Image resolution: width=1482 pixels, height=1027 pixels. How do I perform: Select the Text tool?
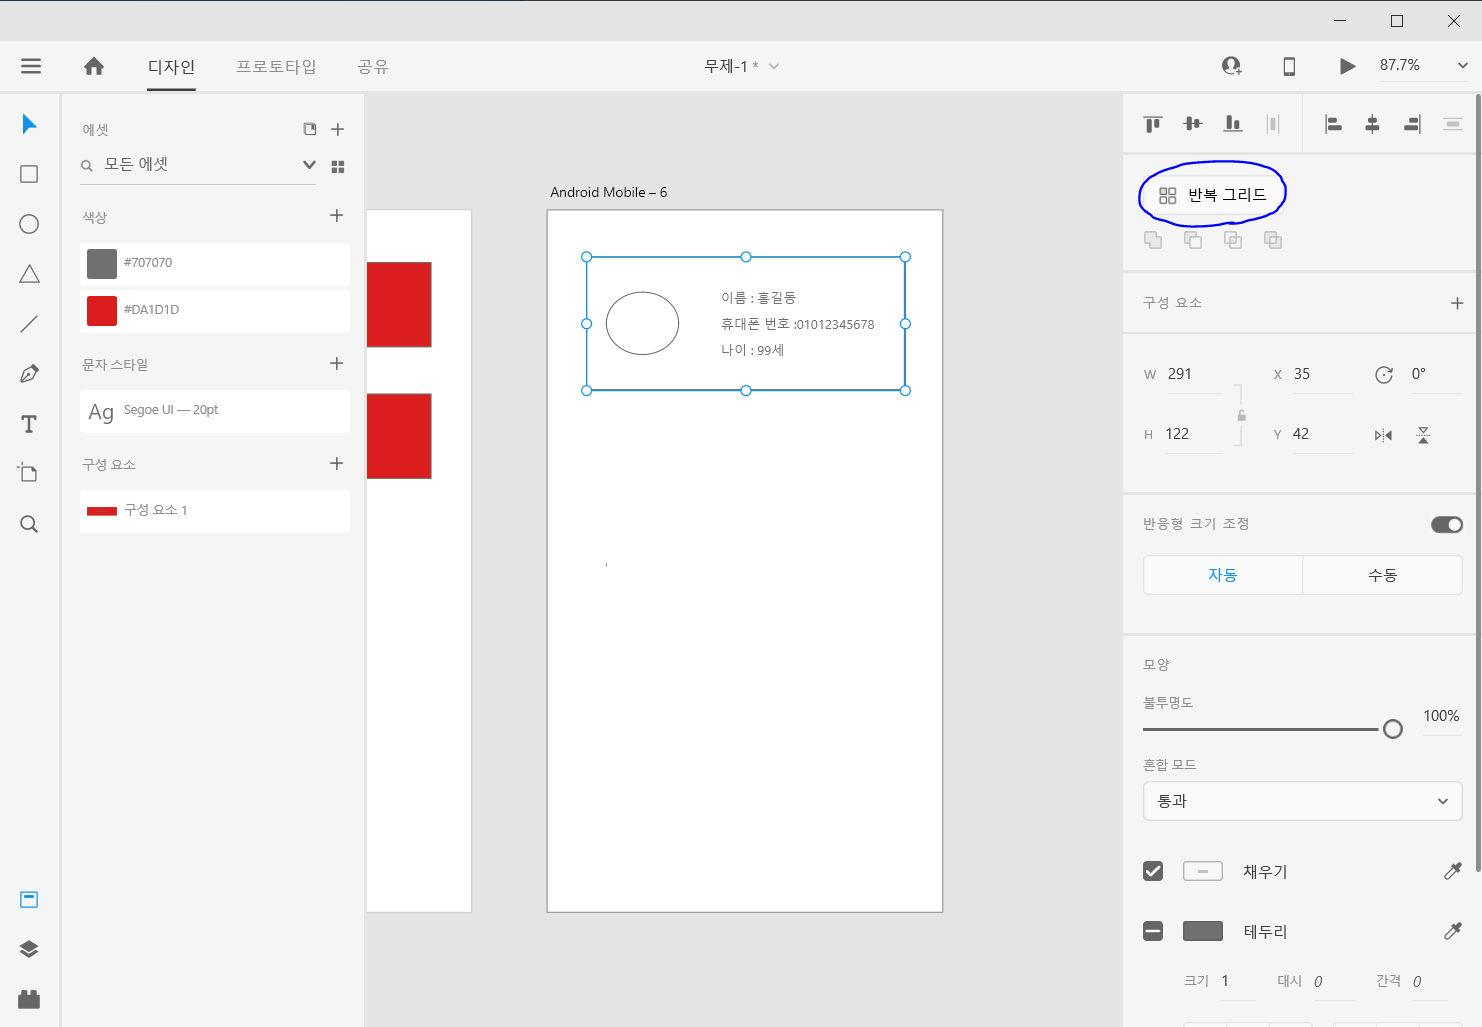(29, 424)
